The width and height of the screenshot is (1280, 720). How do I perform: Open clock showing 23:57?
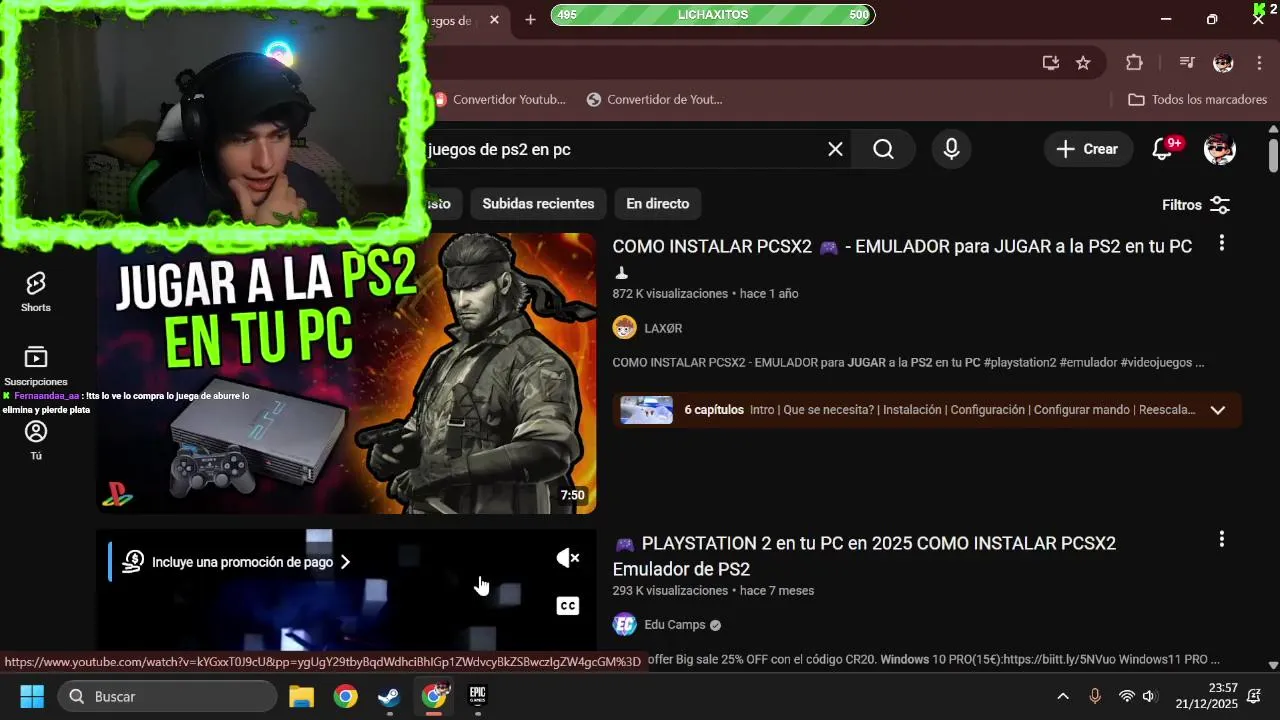point(1207,696)
